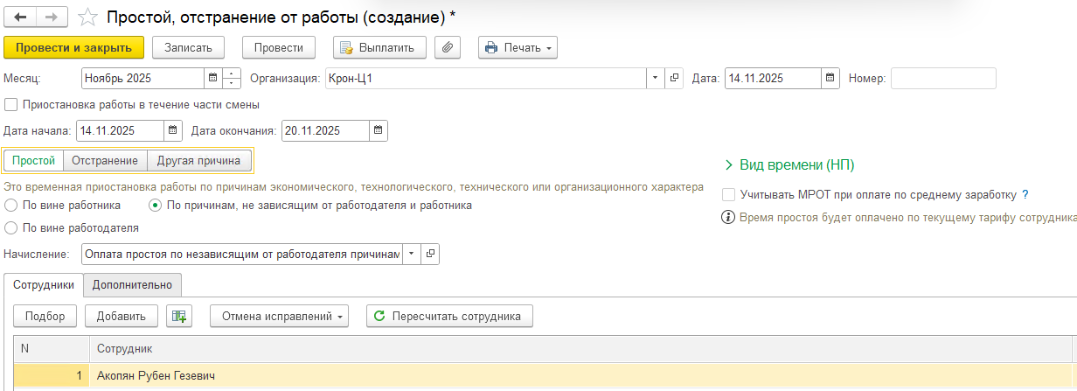The image size is (1077, 391).
Task: Click into the Дата начала field
Action: [x=120, y=130]
